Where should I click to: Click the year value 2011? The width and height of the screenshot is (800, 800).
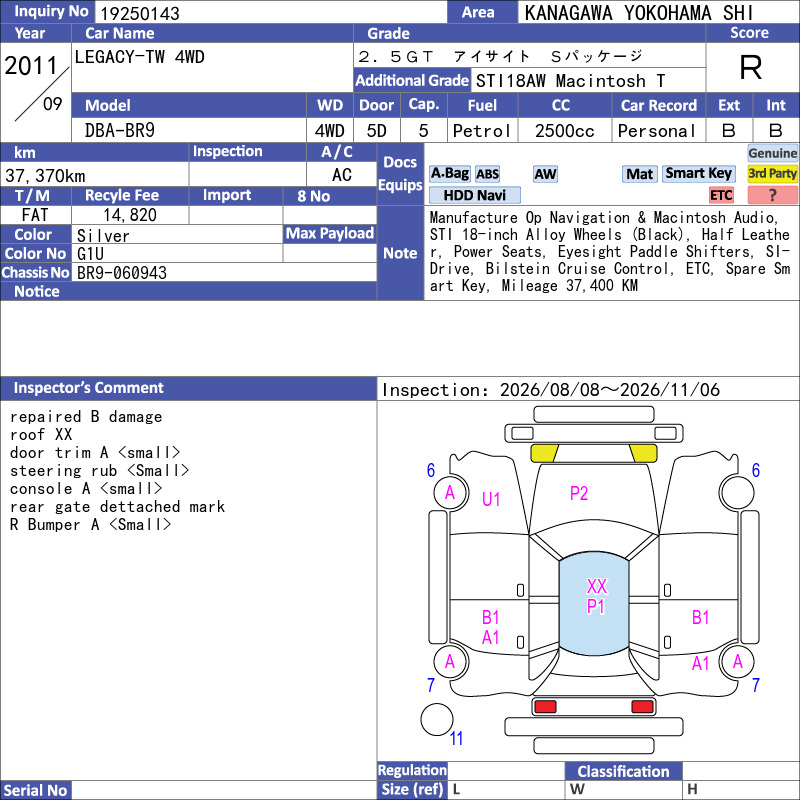(31, 66)
